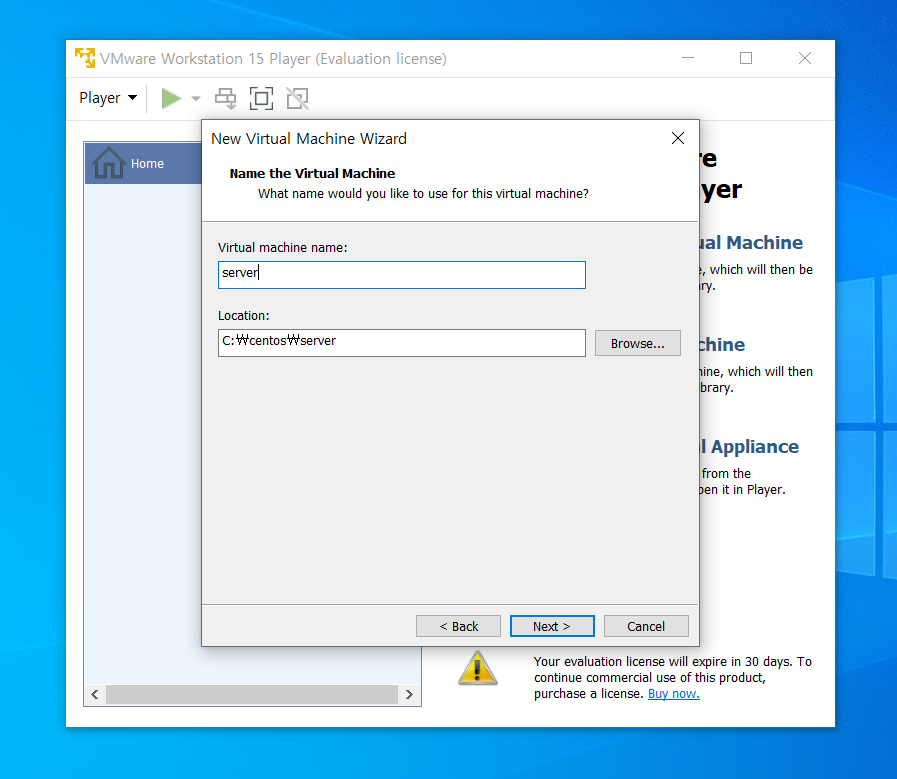Click the library scrollbar left arrow
The width and height of the screenshot is (897, 779).
point(95,694)
